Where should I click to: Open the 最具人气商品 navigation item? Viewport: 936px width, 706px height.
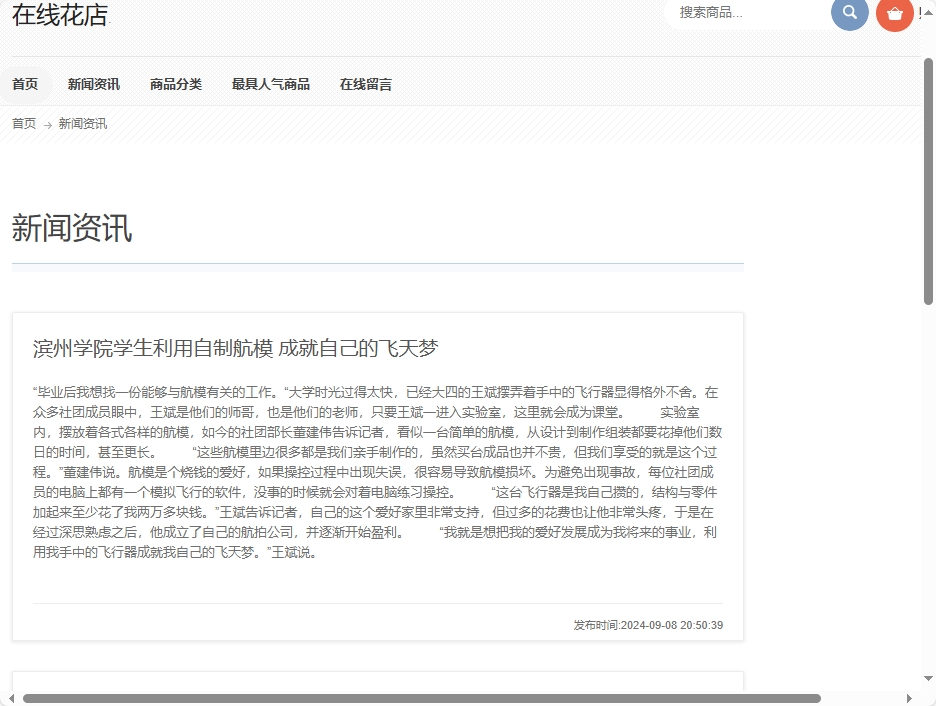270,84
